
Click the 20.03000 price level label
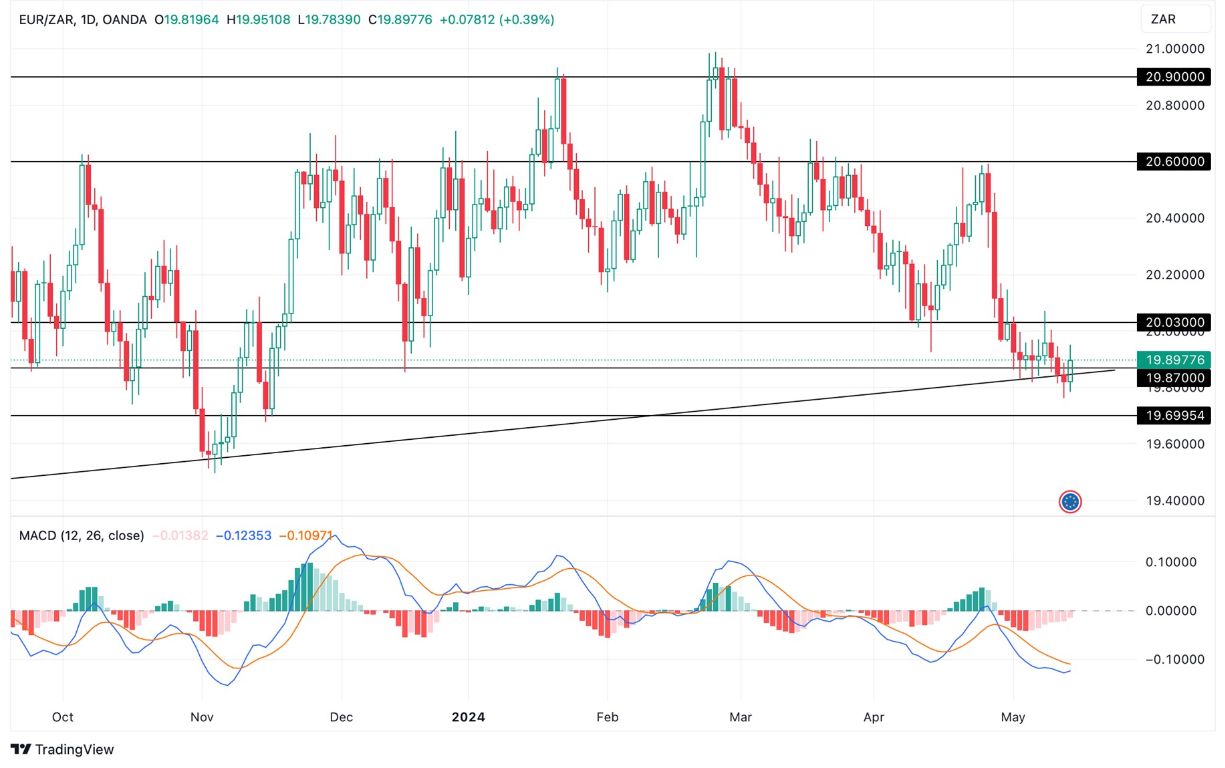click(1172, 323)
